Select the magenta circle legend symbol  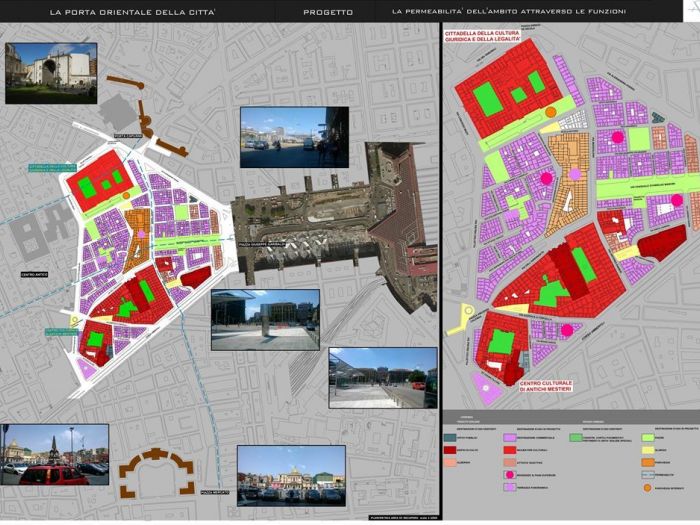click(x=510, y=475)
